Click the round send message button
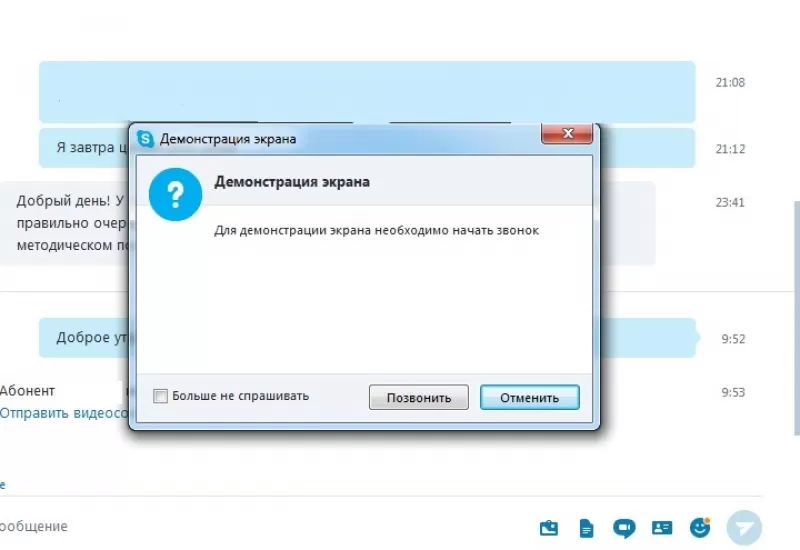 click(744, 528)
